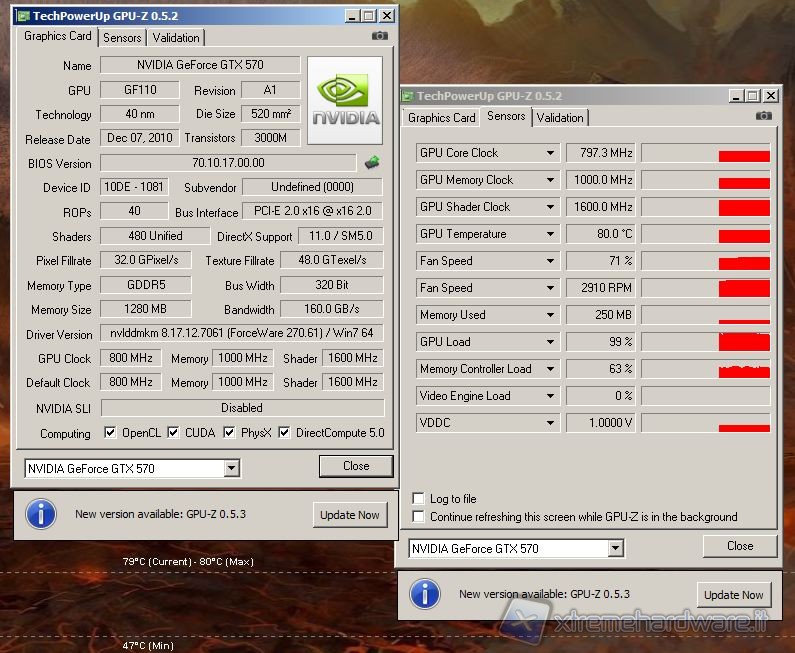Click Close button in Sensors window
Screen dimensions: 795x653
point(739,546)
